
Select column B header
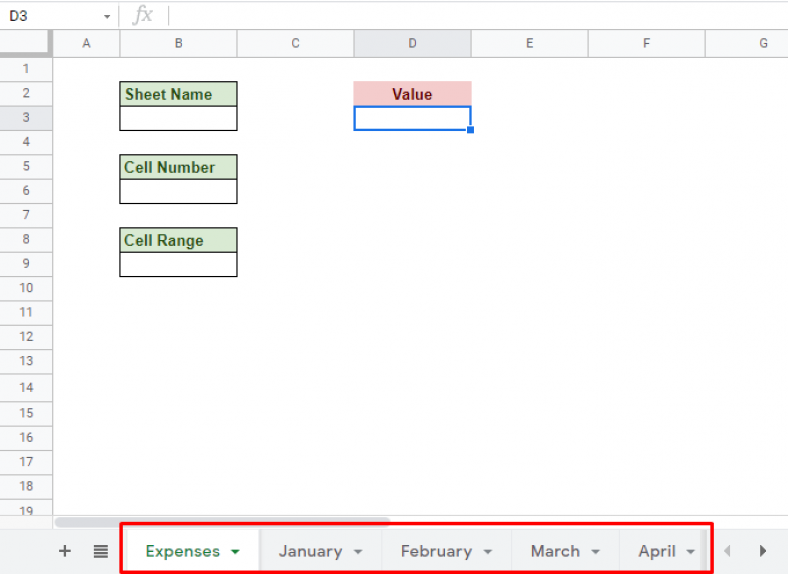pos(178,43)
